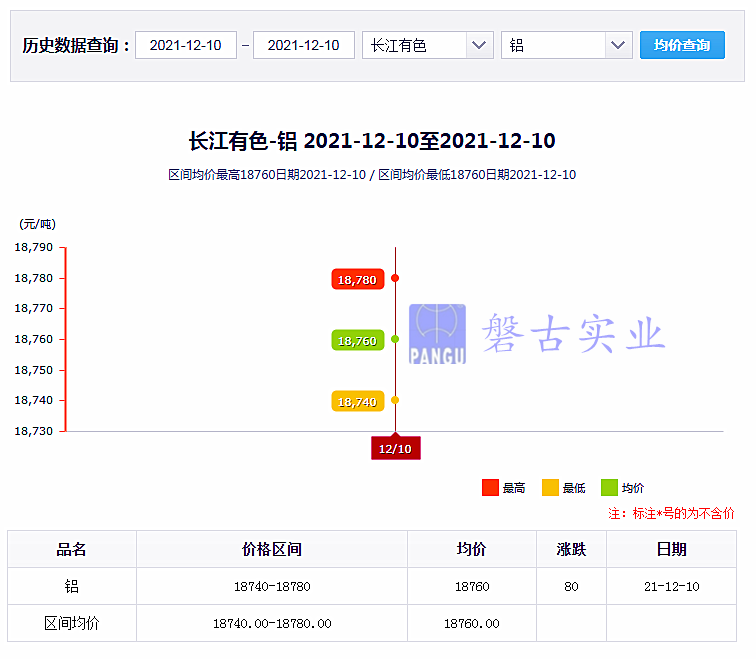Click the 区间均价 row label
This screenshot has width=756, height=659.
click(72, 623)
